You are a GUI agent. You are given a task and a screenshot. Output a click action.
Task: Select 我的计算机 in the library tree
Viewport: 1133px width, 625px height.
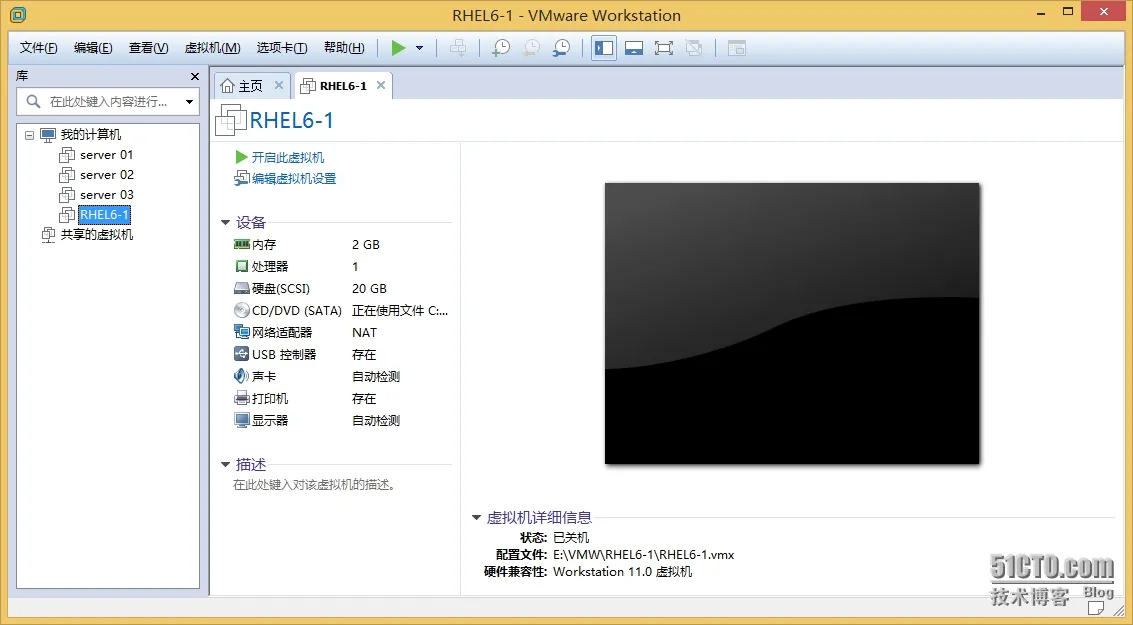coord(90,134)
